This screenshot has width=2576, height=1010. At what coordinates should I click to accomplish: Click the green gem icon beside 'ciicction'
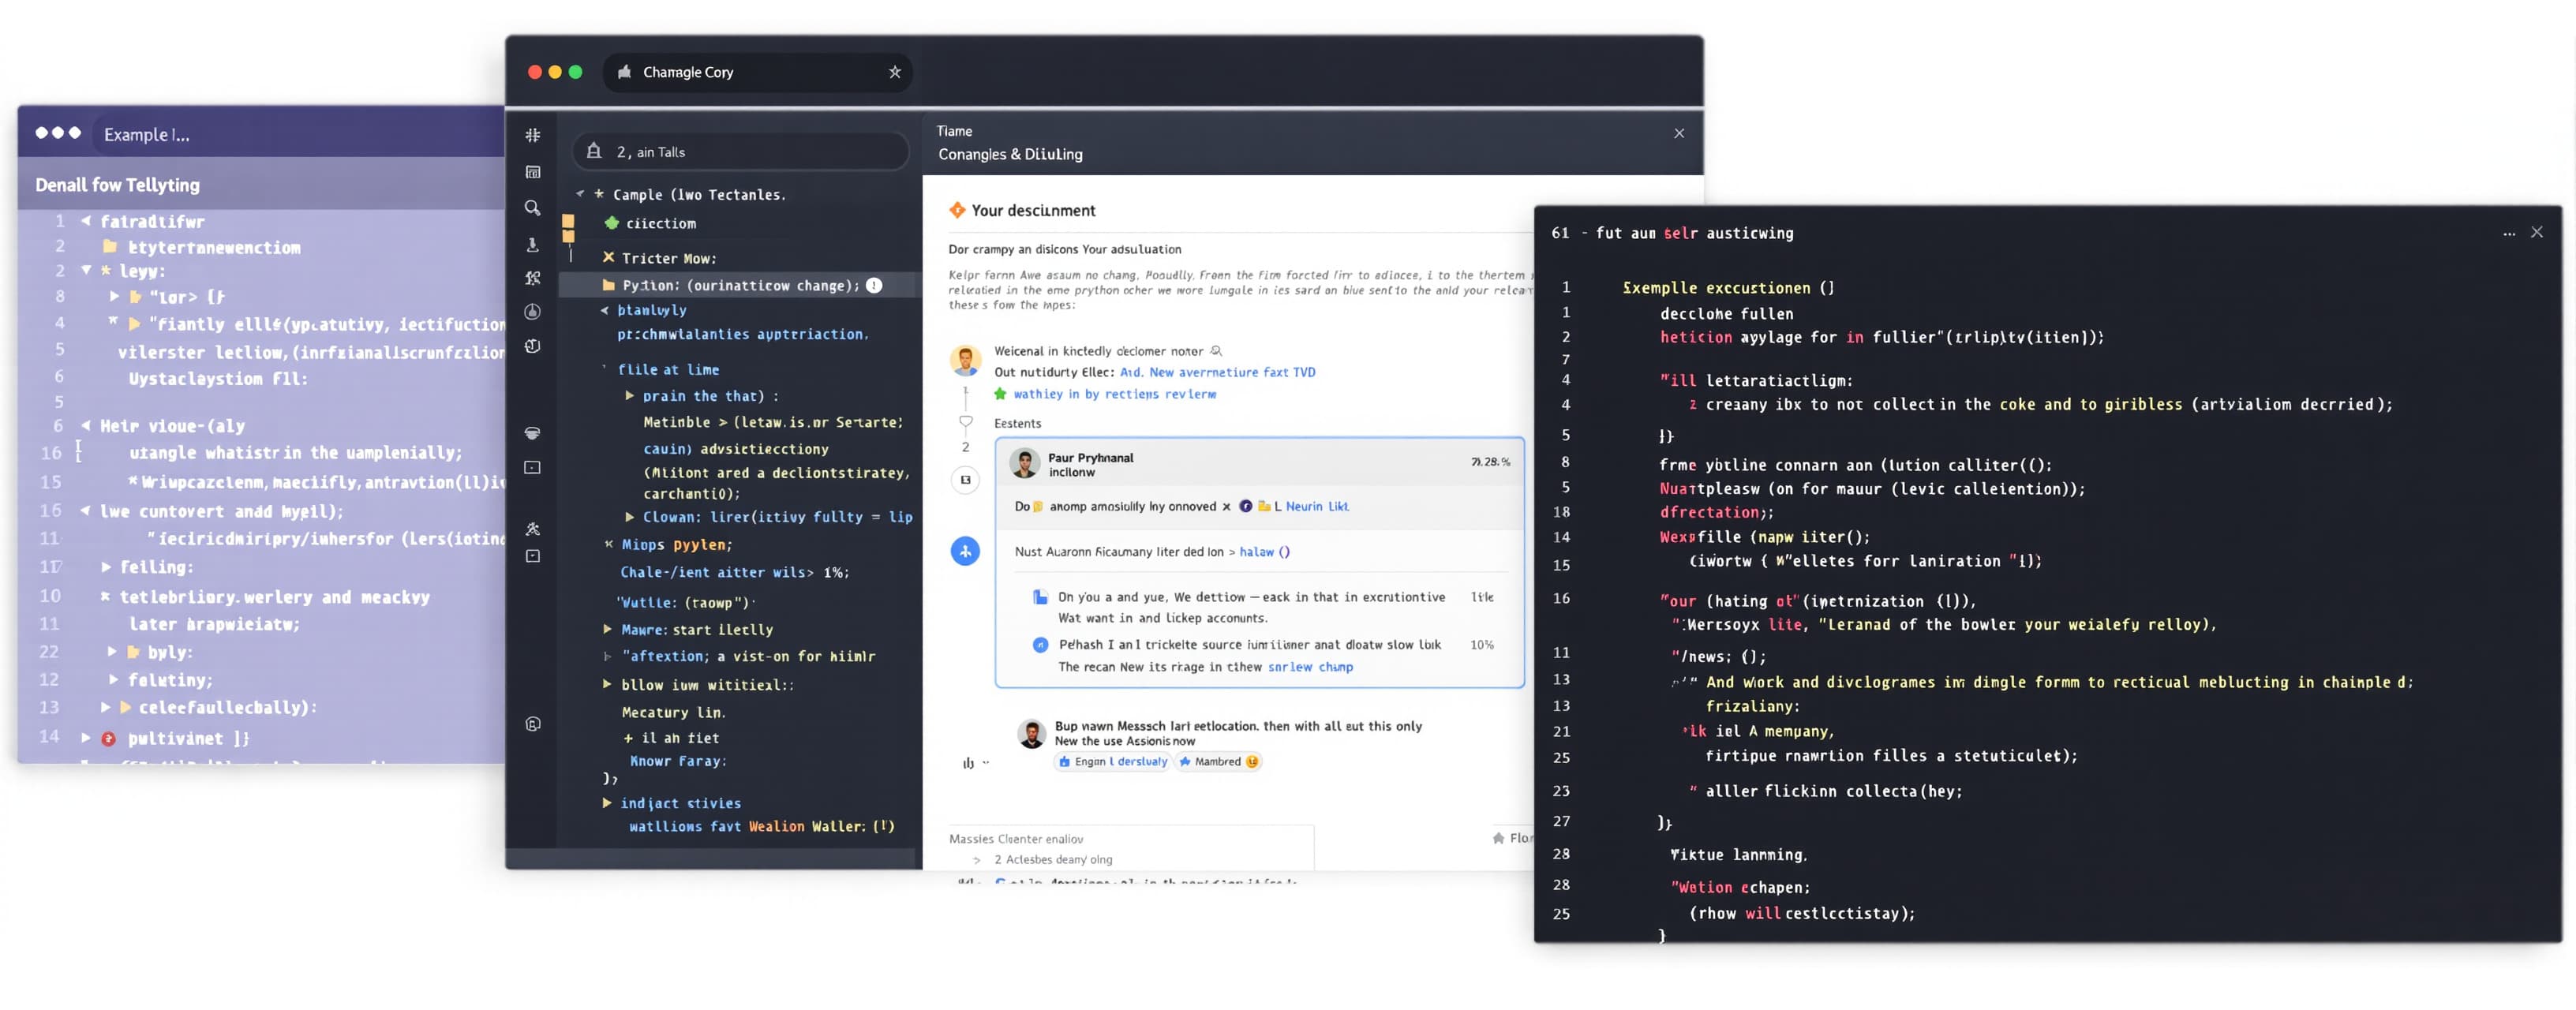(612, 223)
